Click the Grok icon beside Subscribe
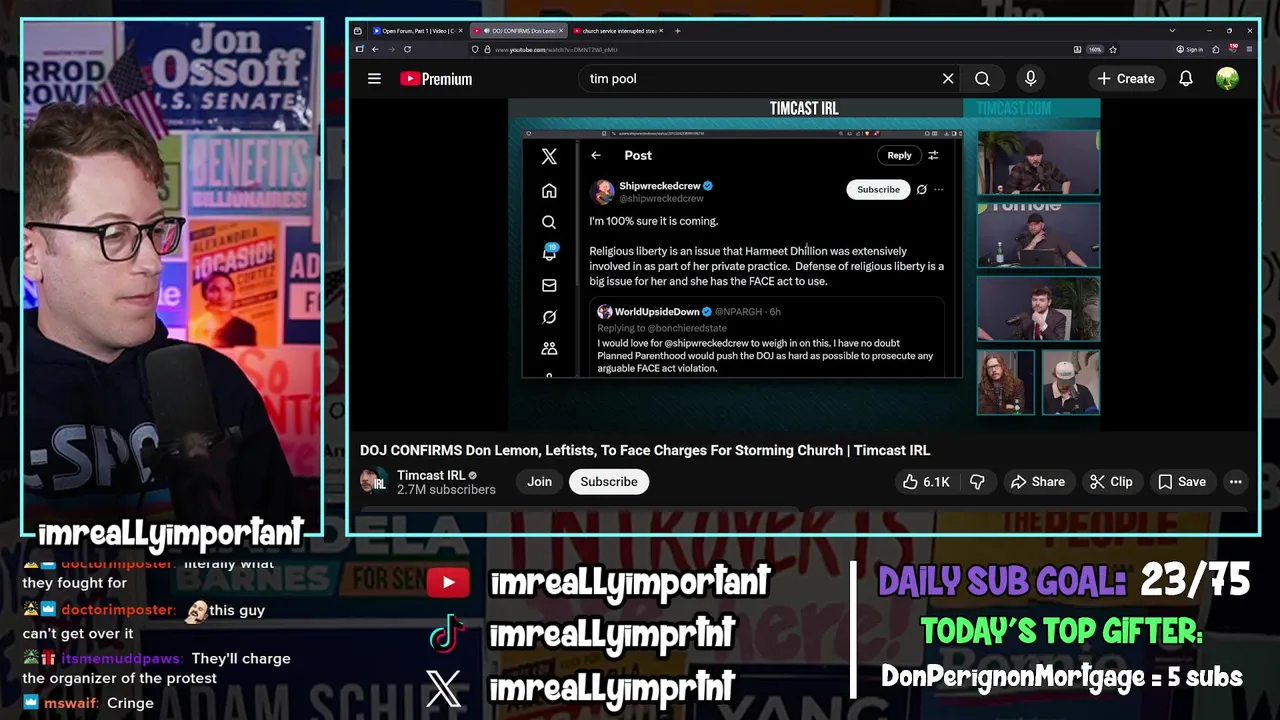The image size is (1280, 720). [x=922, y=189]
